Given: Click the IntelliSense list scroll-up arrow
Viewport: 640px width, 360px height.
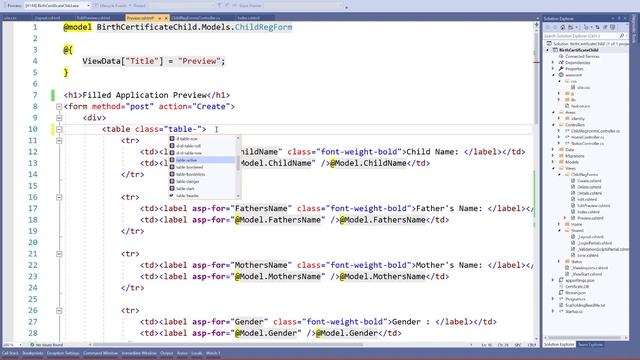Looking at the screenshot, I should click(238, 138).
